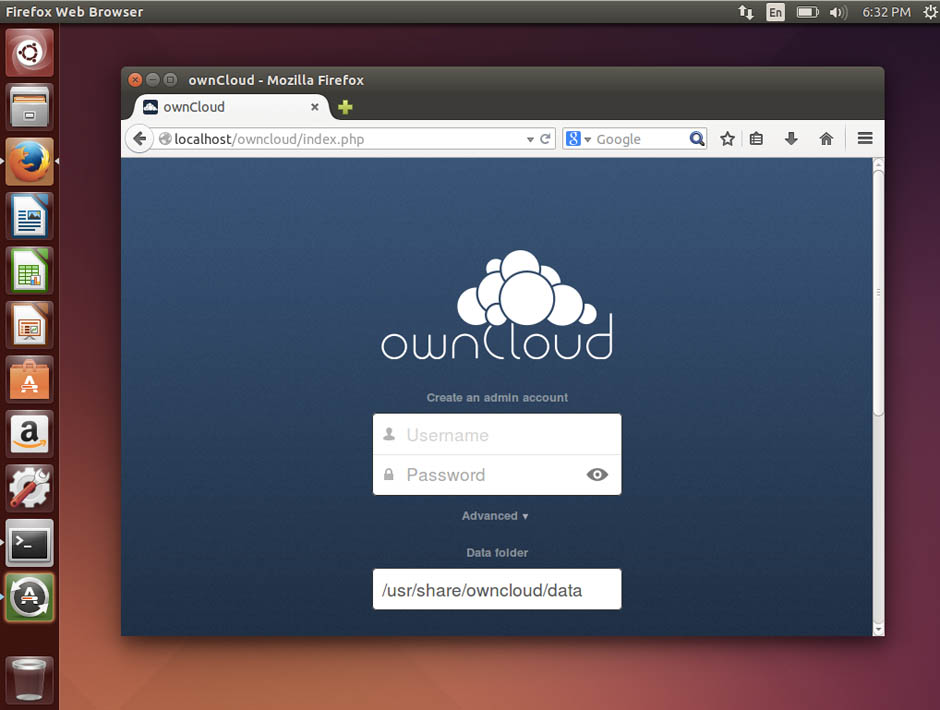Open Ubuntu Software Center
The width and height of the screenshot is (940, 710).
(29, 380)
